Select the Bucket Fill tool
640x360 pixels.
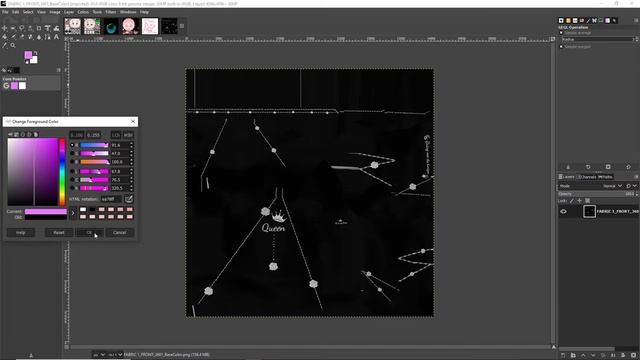pos(4,37)
